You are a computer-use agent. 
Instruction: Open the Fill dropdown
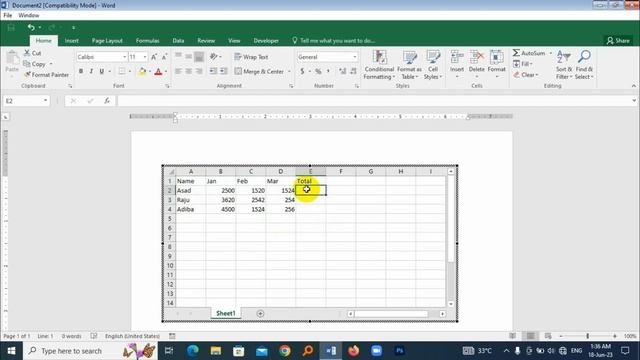coord(523,64)
